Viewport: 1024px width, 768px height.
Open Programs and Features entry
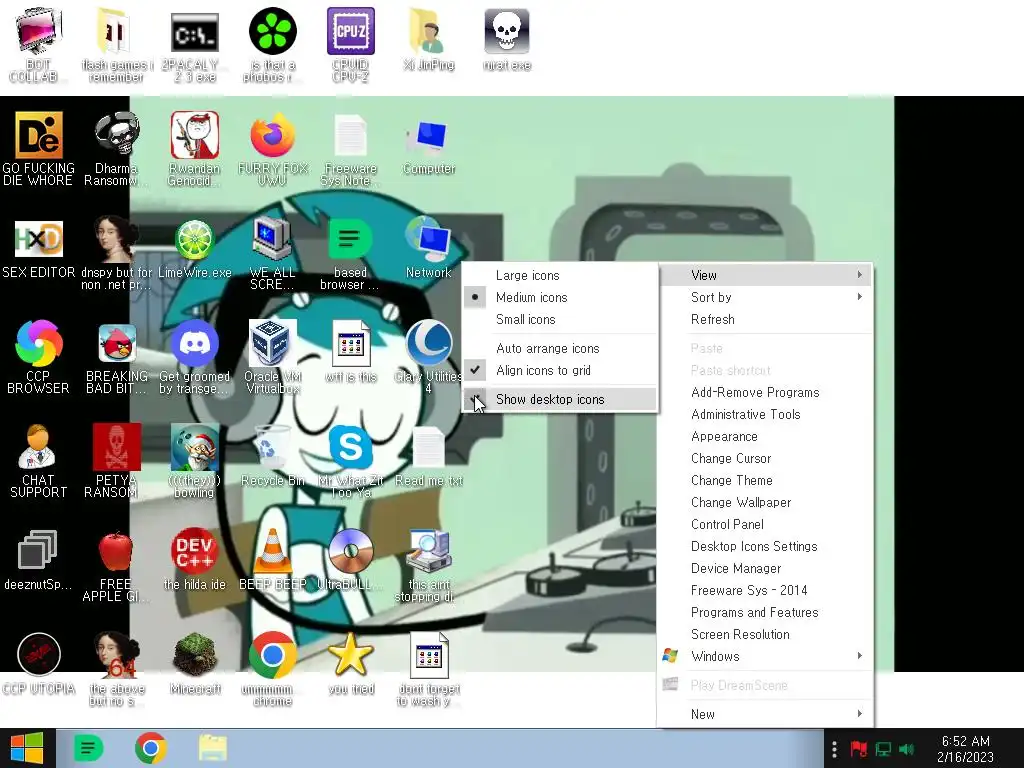click(x=765, y=613)
